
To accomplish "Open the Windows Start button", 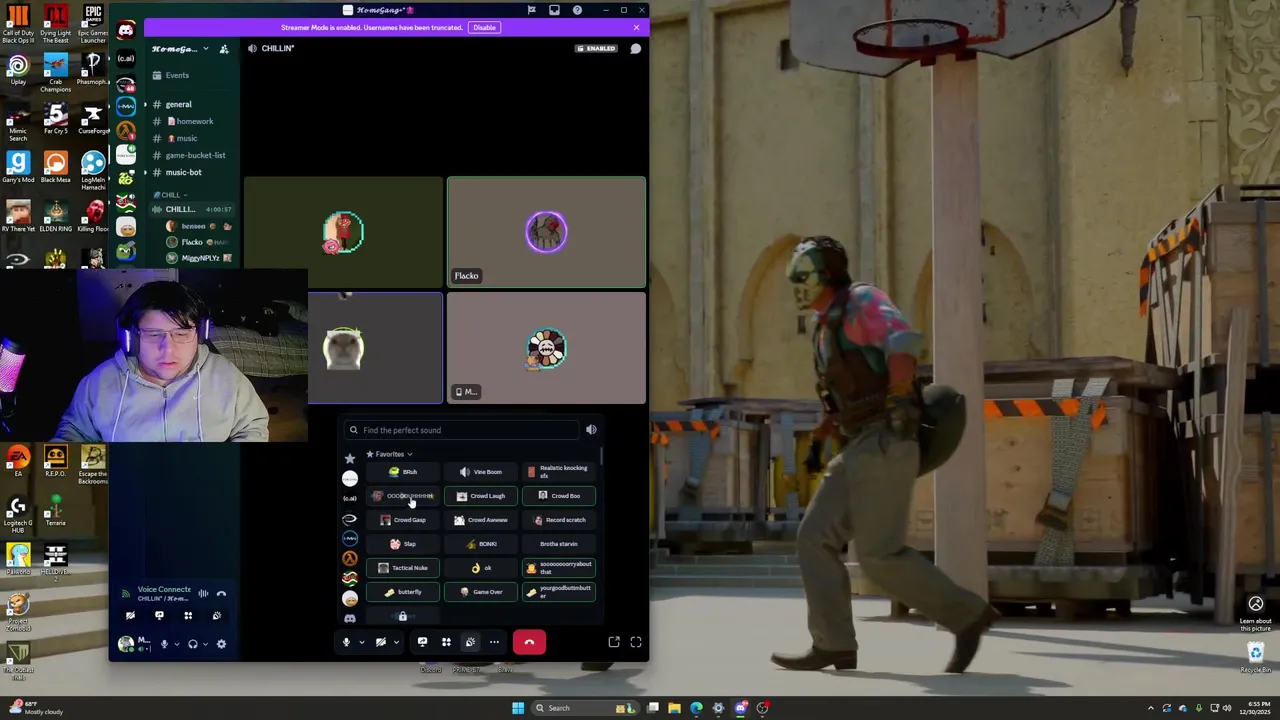I will click(x=518, y=708).
